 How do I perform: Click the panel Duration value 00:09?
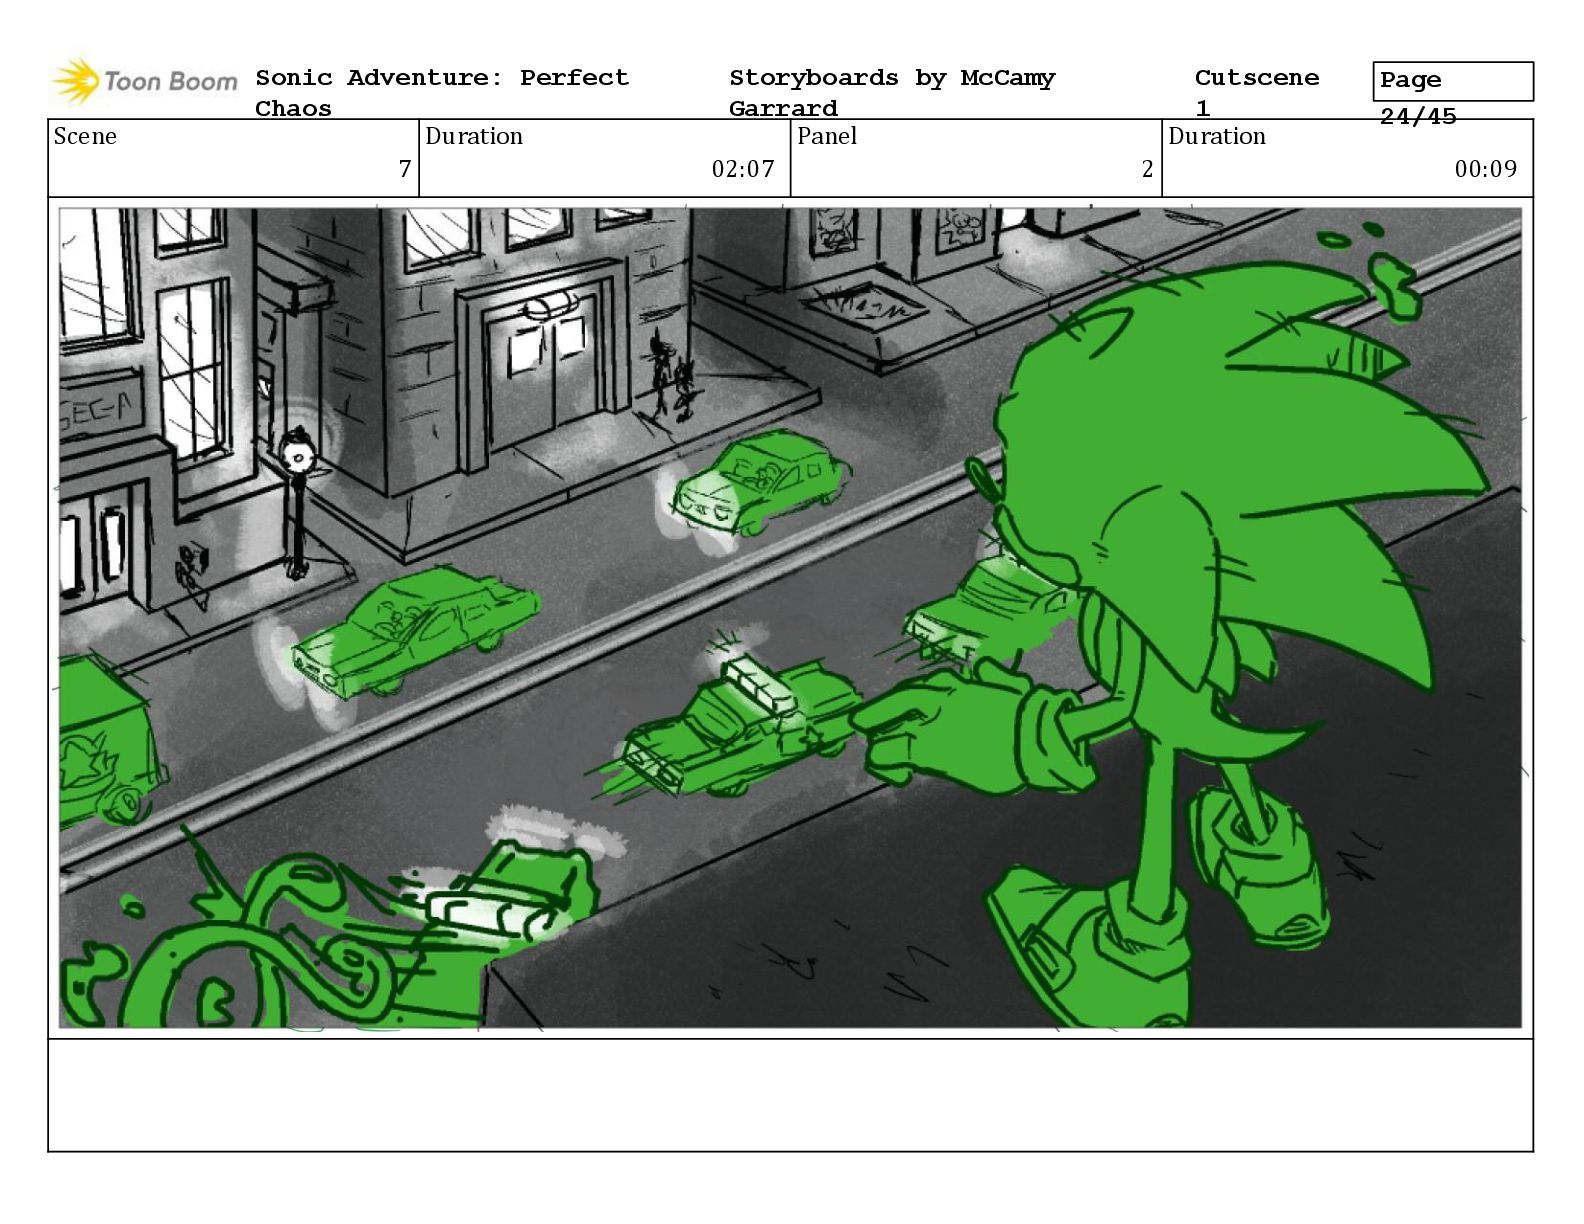[1486, 169]
